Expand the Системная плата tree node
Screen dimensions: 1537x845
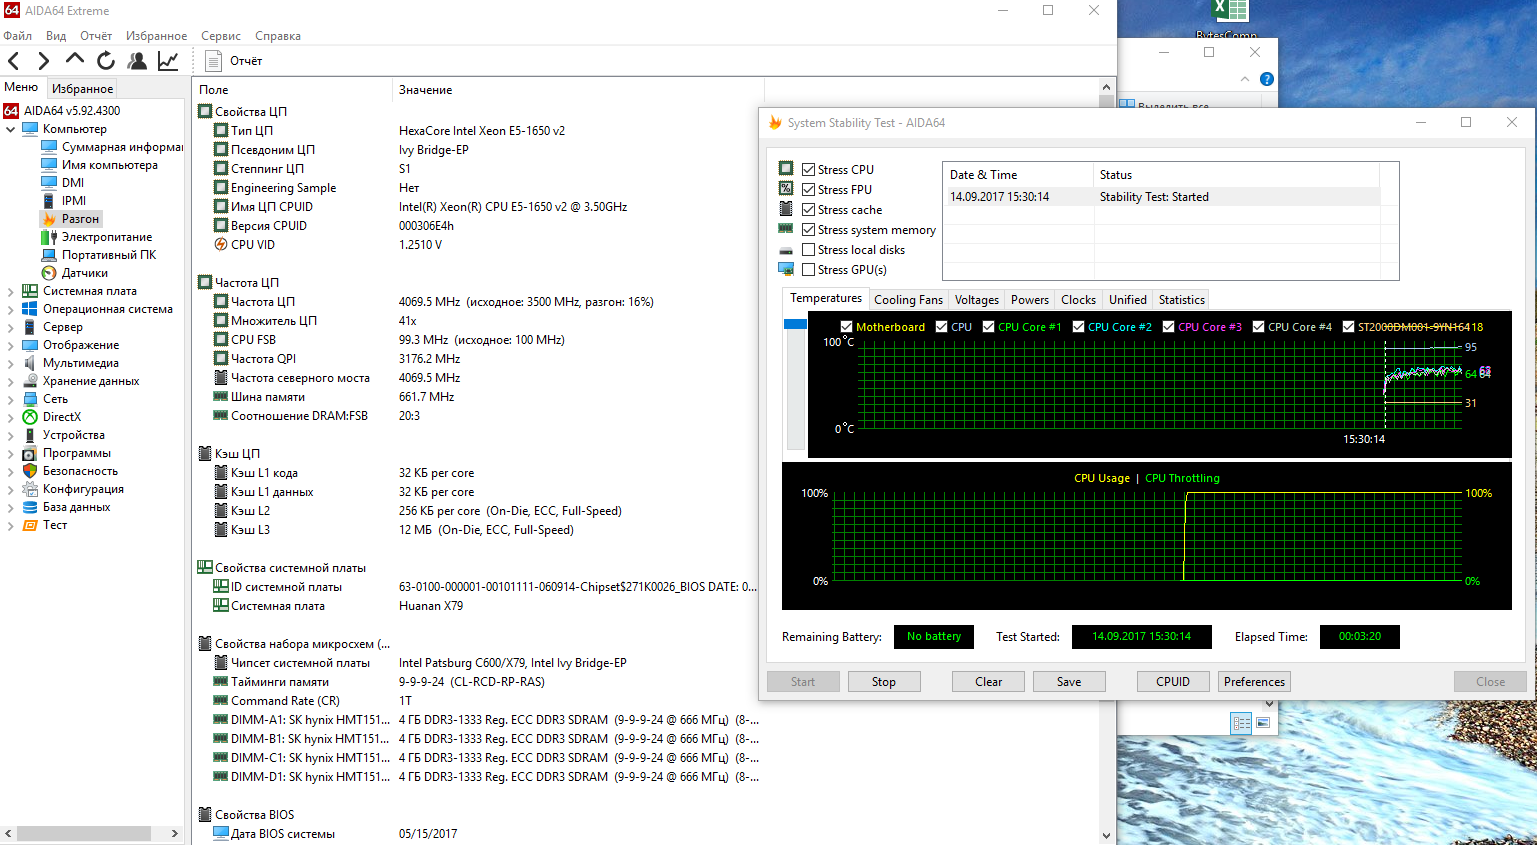pyautogui.click(x=11, y=291)
